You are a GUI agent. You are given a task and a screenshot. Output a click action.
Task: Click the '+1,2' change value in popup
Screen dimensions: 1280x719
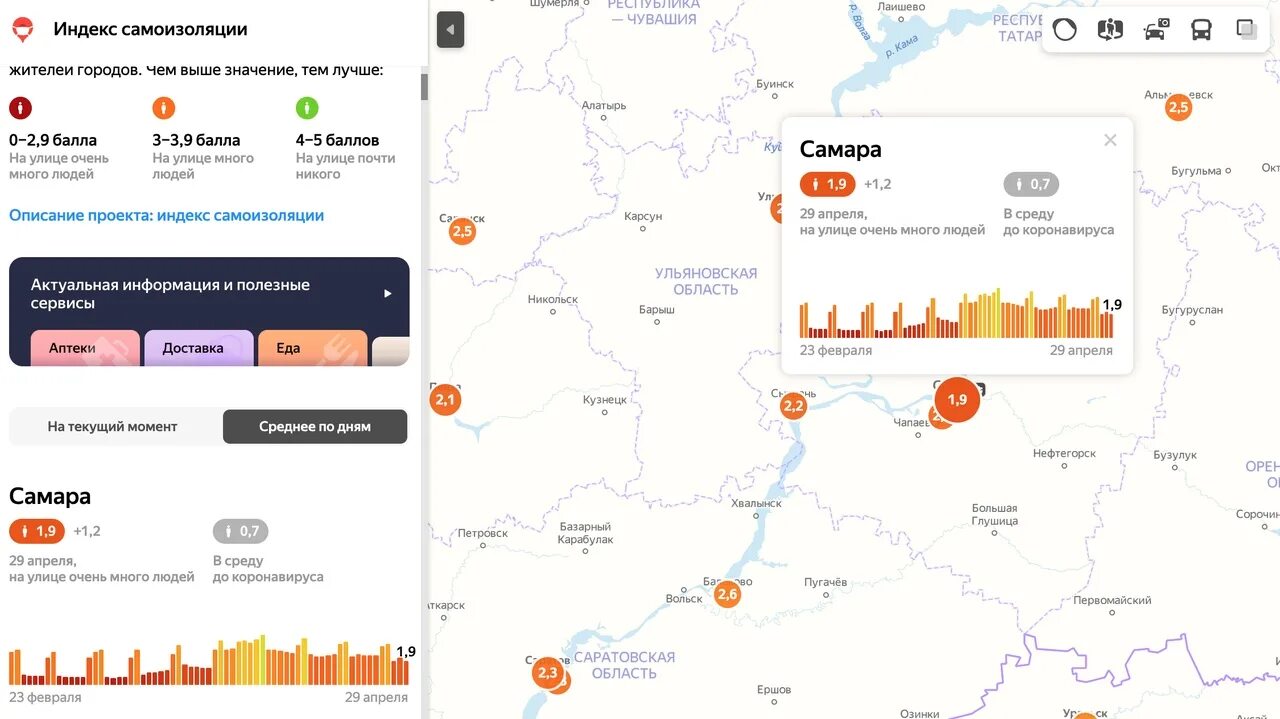[x=878, y=184]
